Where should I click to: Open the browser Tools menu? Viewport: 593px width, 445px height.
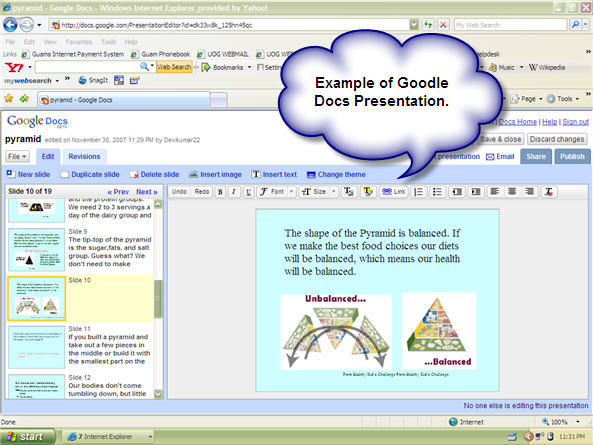[x=109, y=42]
